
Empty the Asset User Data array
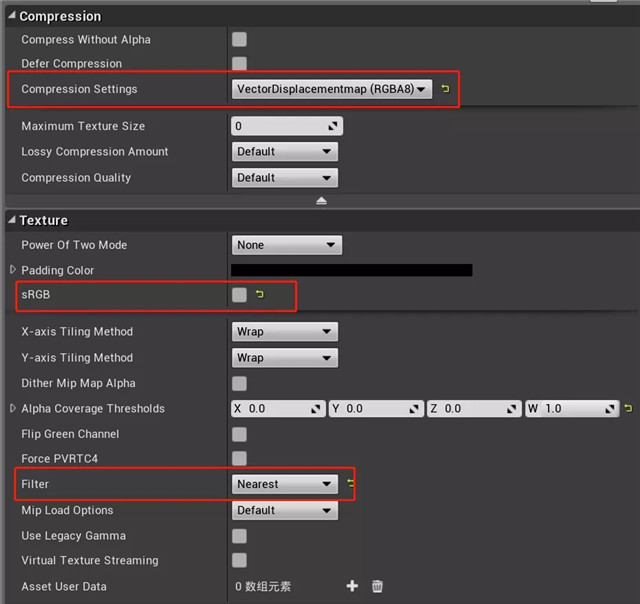377,586
